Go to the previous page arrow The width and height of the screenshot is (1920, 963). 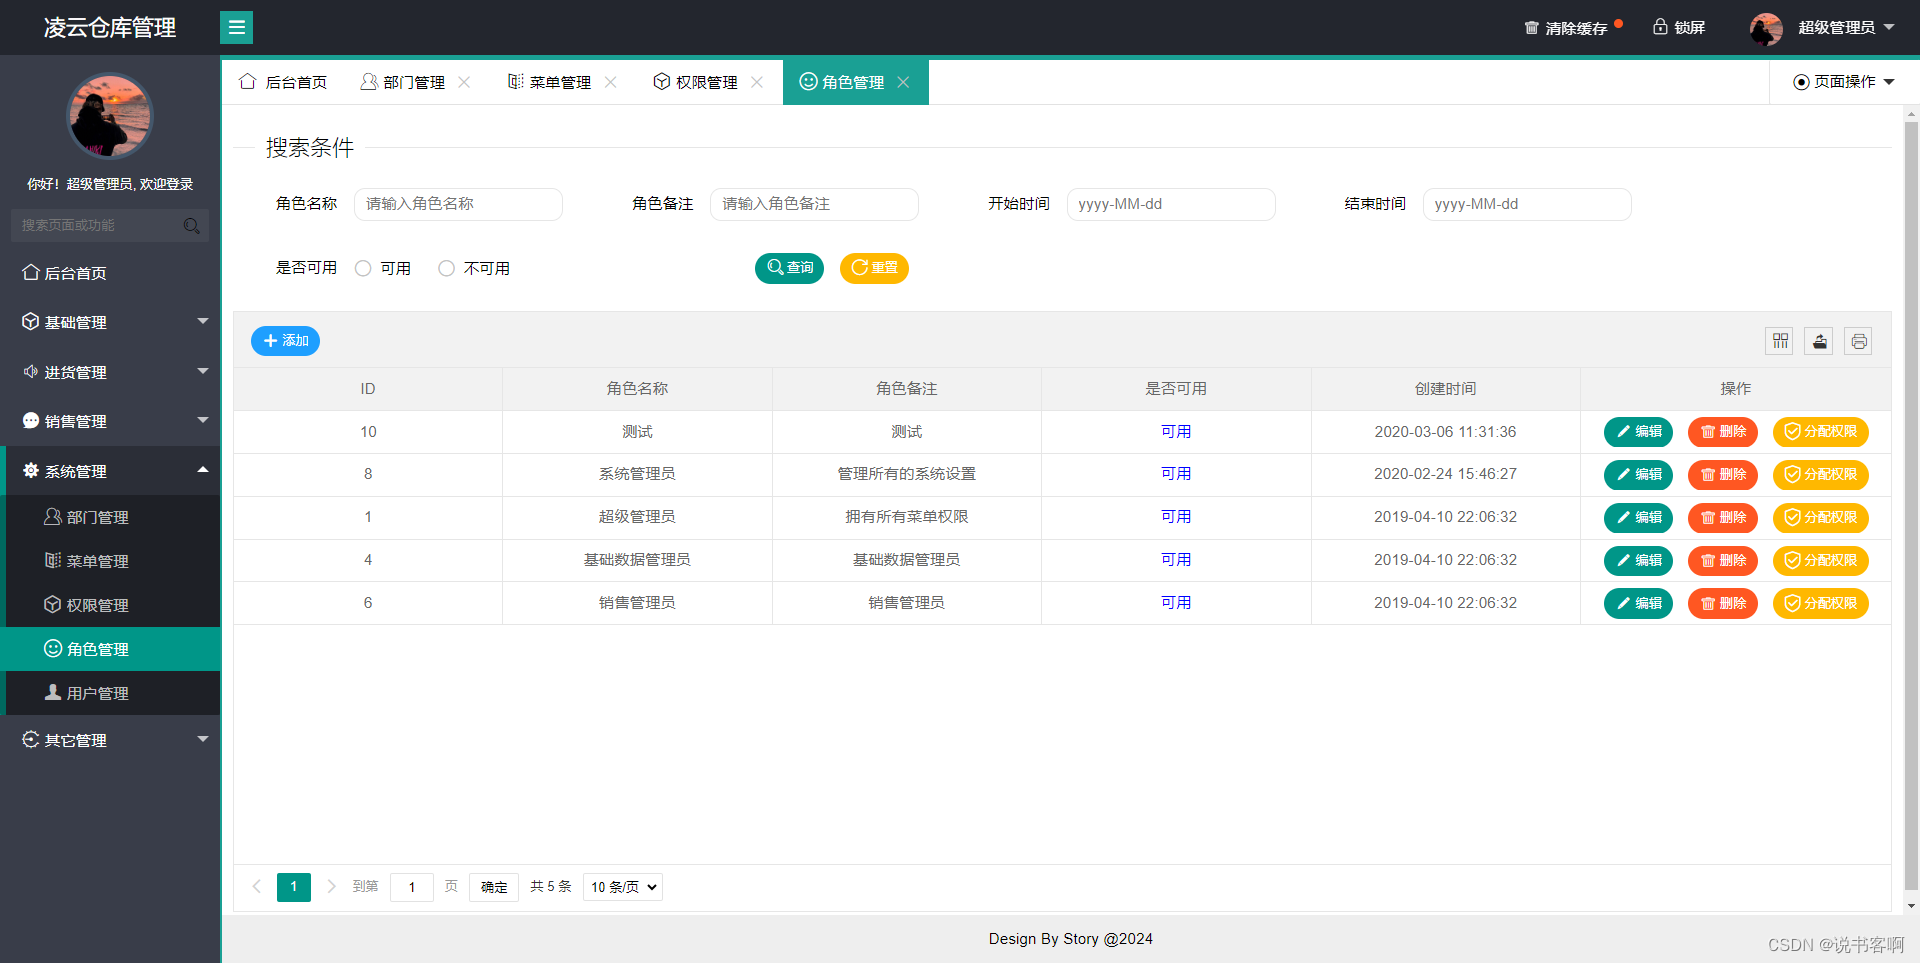pyautogui.click(x=257, y=887)
